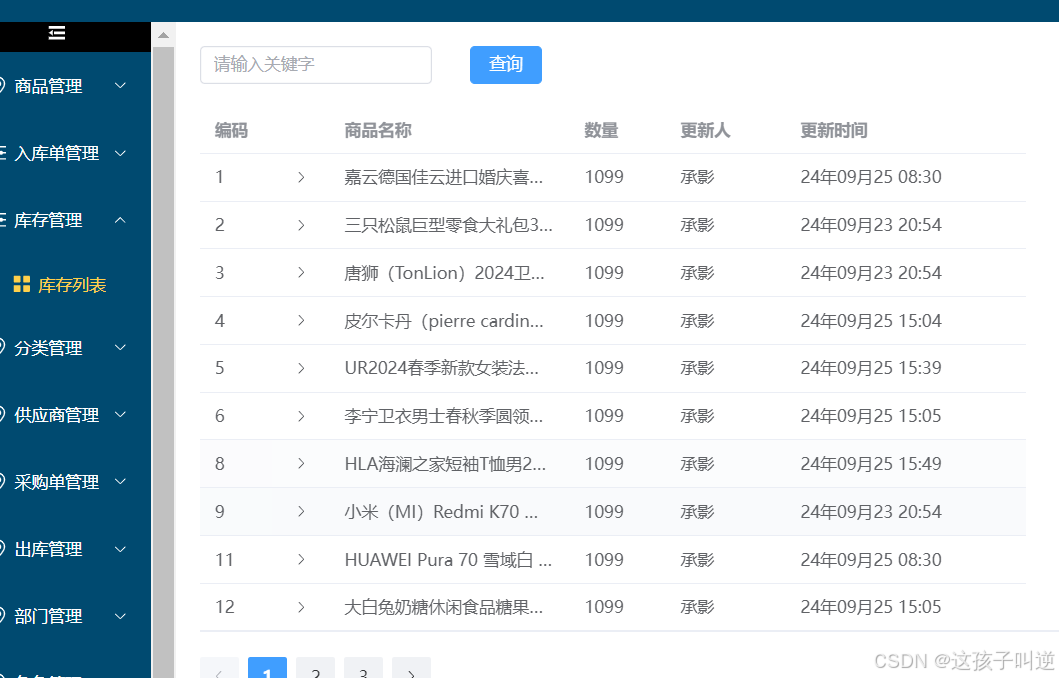The image size is (1059, 678).
Task: Select the 三只松鼠巨型零食大礼包3... product name
Action: pos(448,225)
